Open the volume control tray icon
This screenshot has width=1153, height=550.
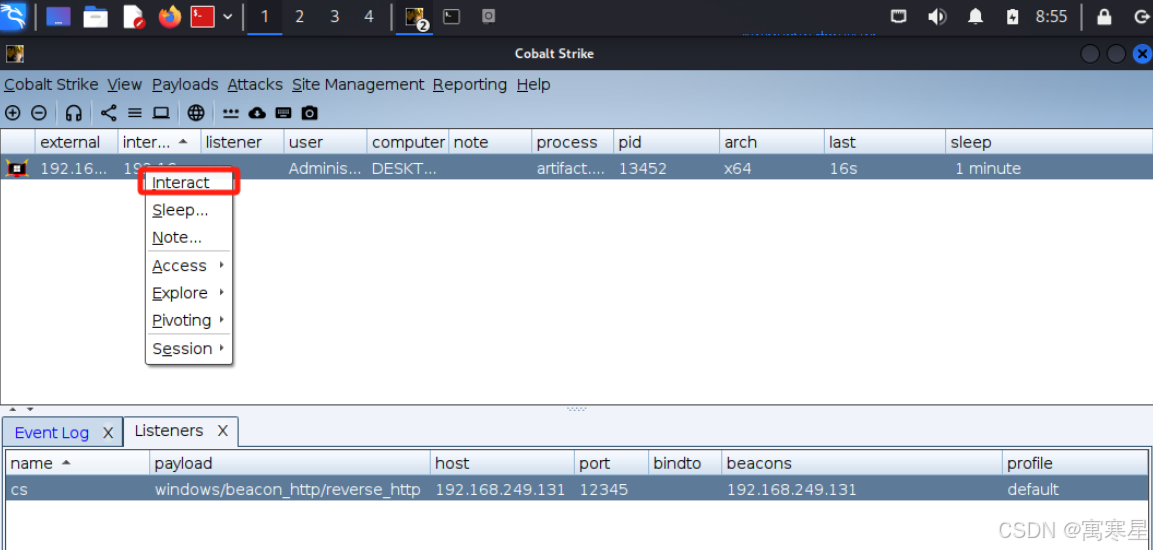[x=937, y=16]
